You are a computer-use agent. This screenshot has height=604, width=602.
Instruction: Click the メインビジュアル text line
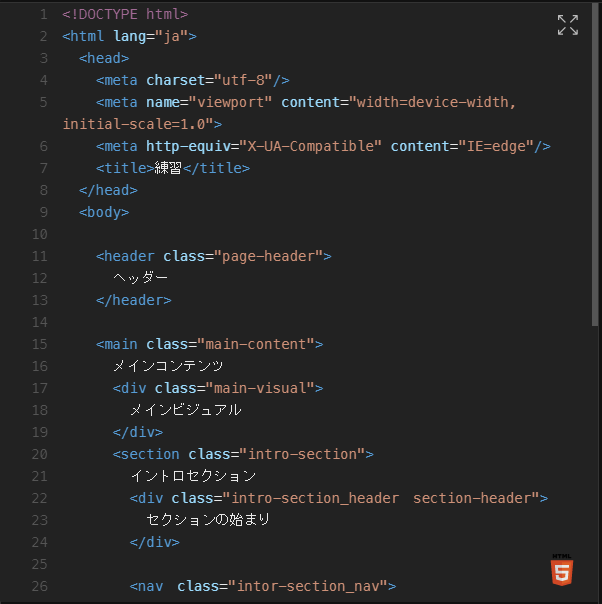tap(186, 410)
